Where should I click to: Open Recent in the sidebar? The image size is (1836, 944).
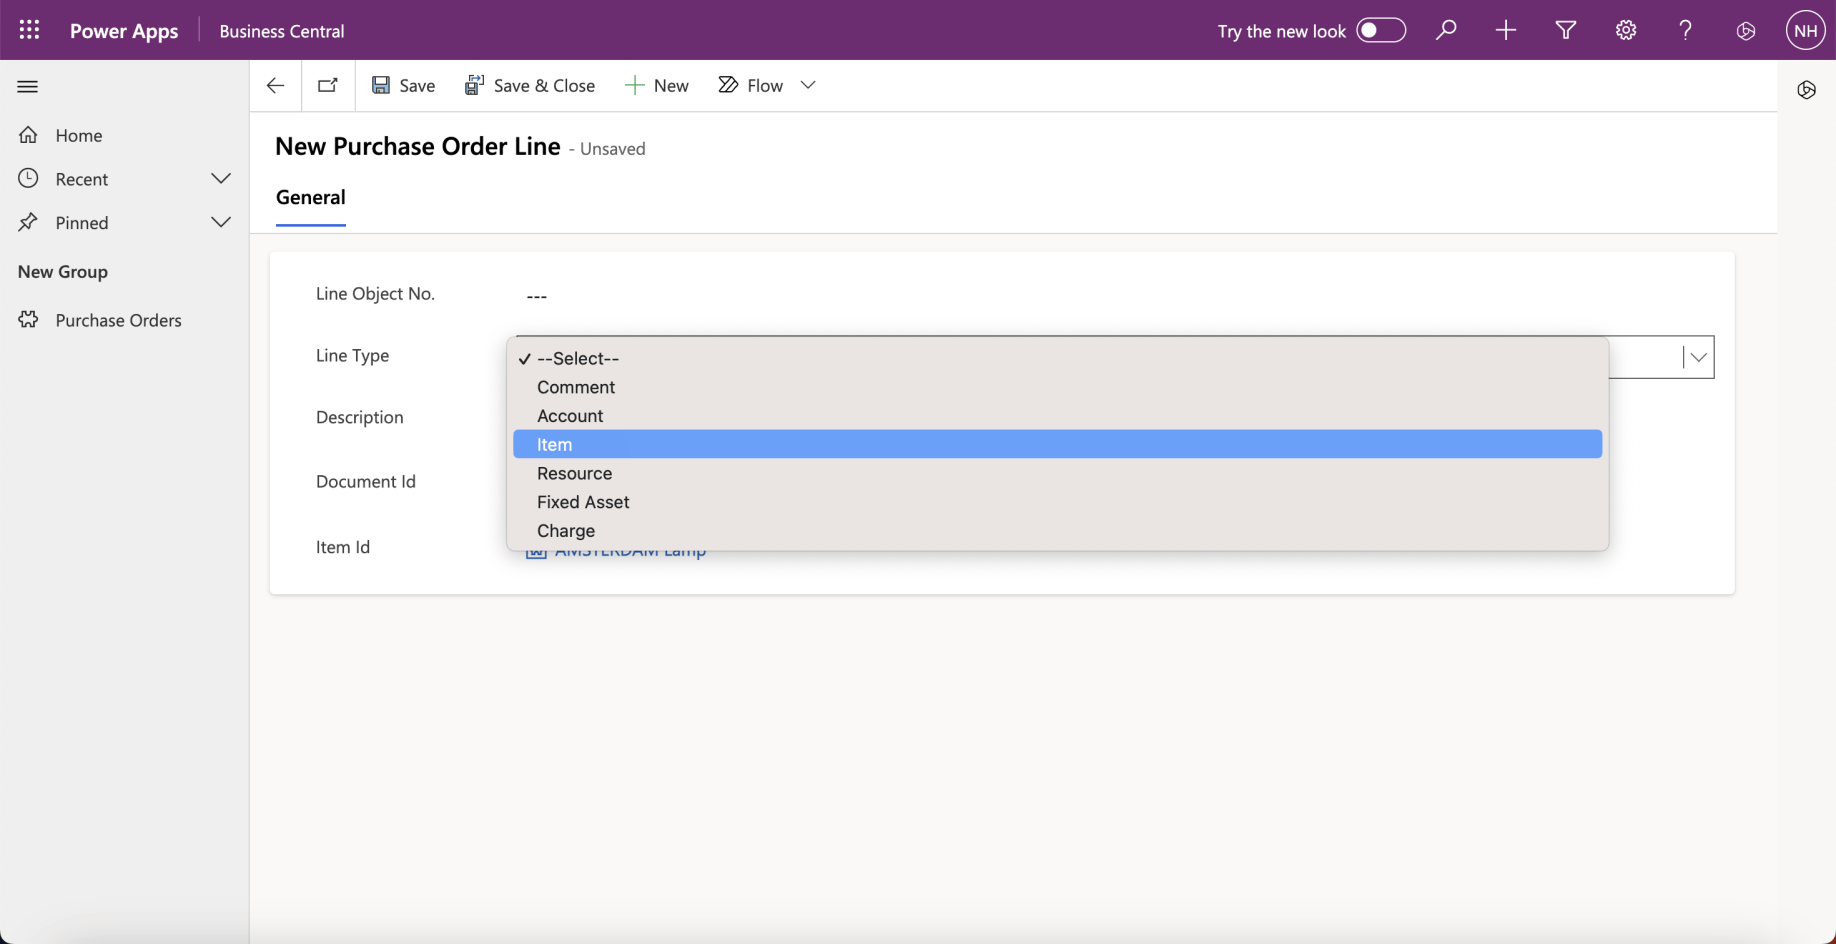click(x=82, y=179)
